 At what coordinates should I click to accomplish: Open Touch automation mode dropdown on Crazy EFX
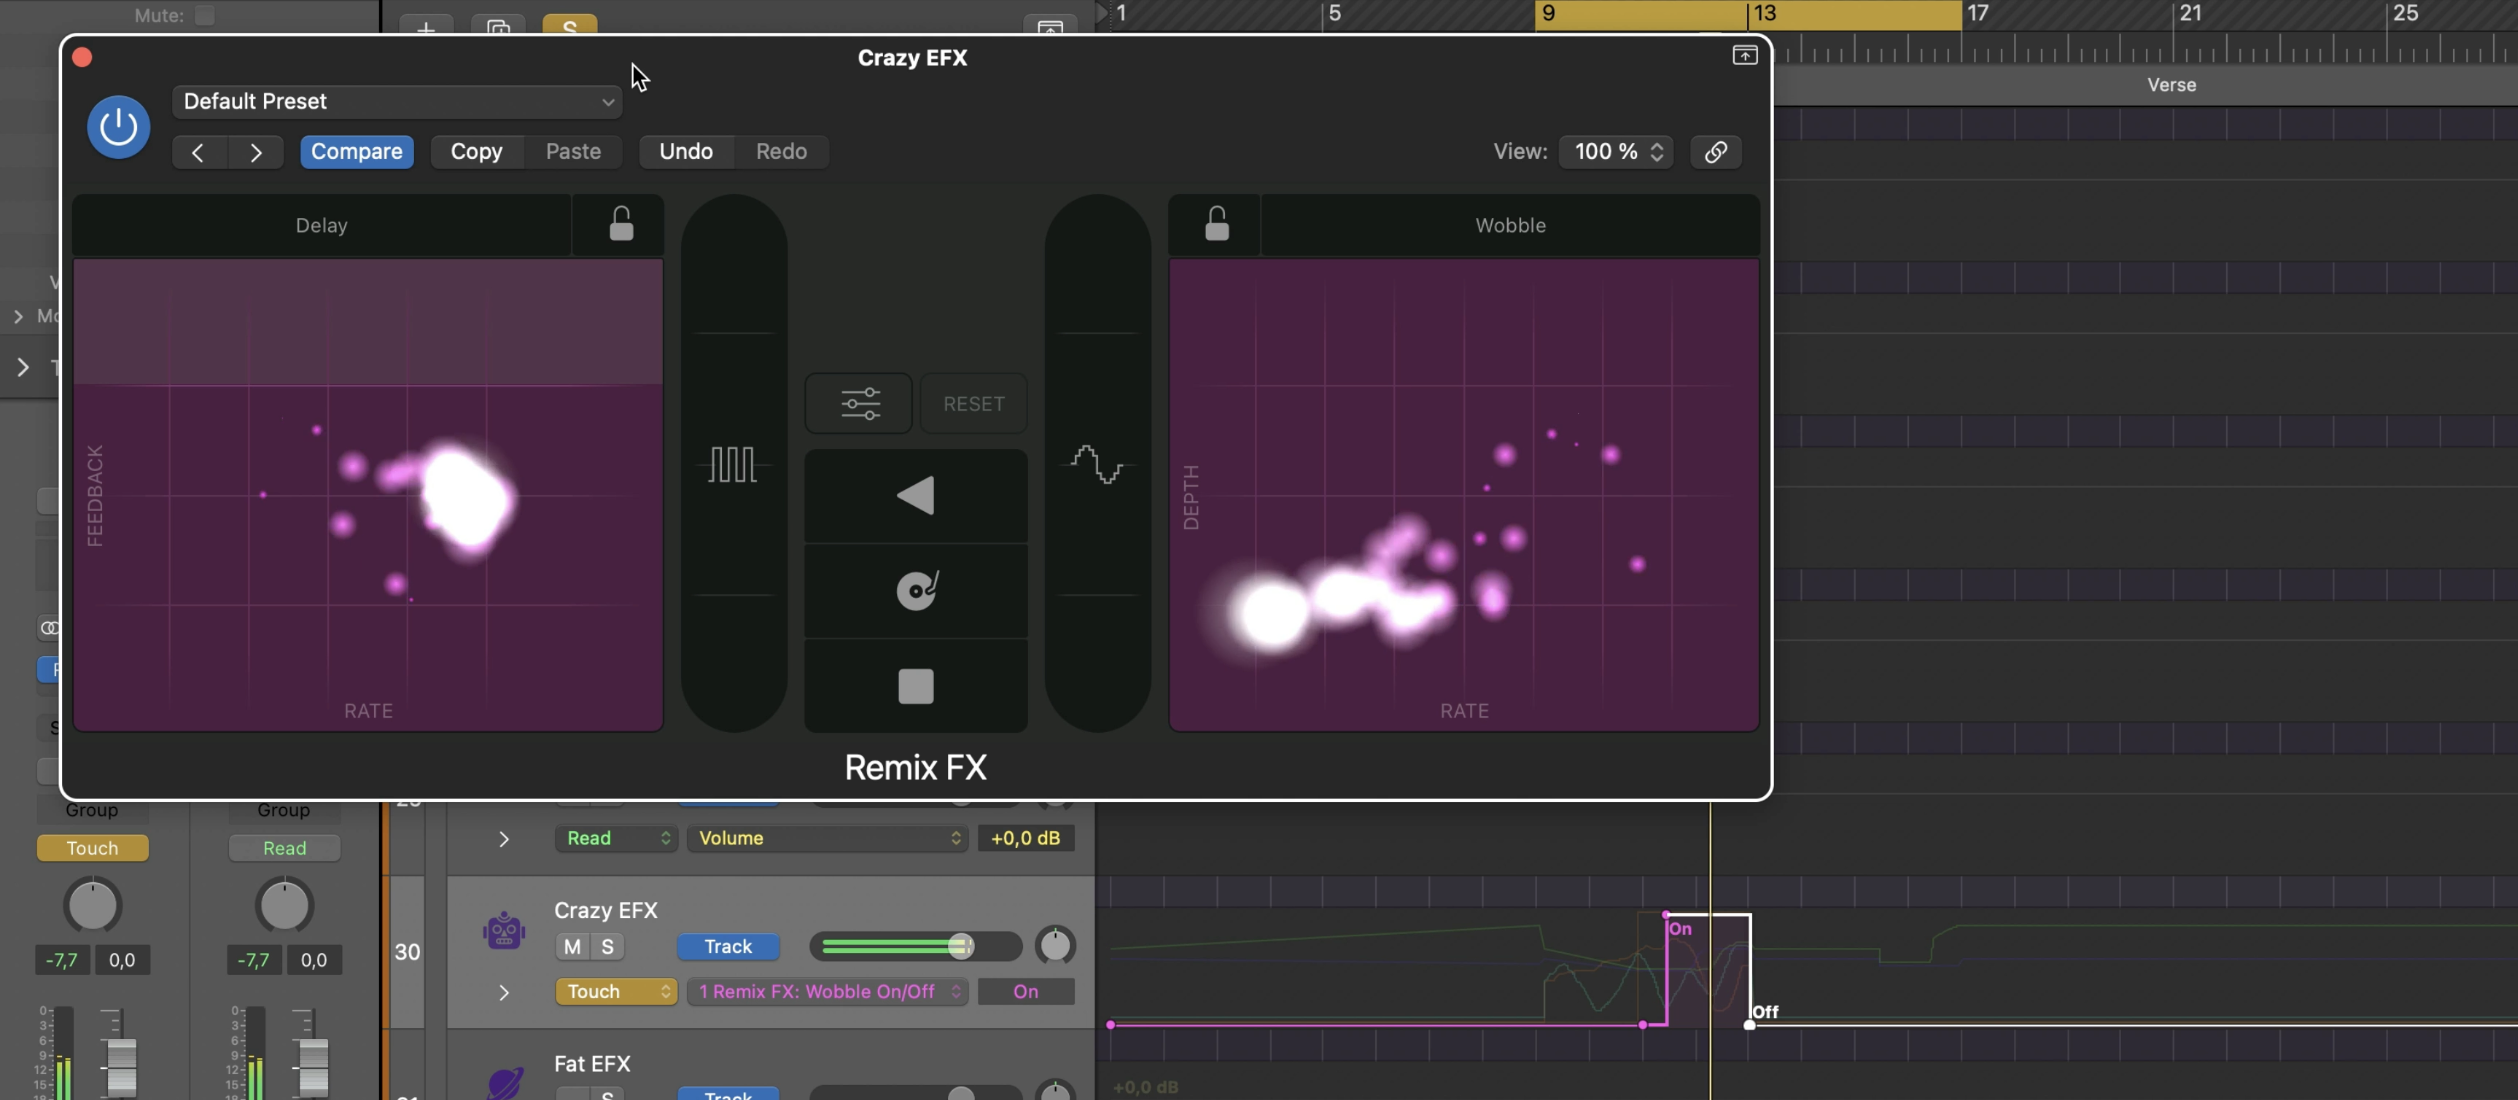click(x=616, y=992)
